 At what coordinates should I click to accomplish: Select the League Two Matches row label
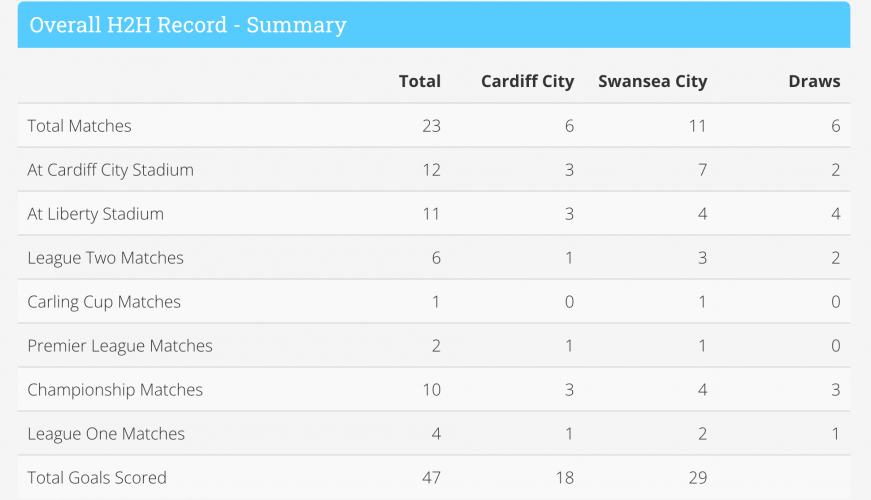[105, 258]
